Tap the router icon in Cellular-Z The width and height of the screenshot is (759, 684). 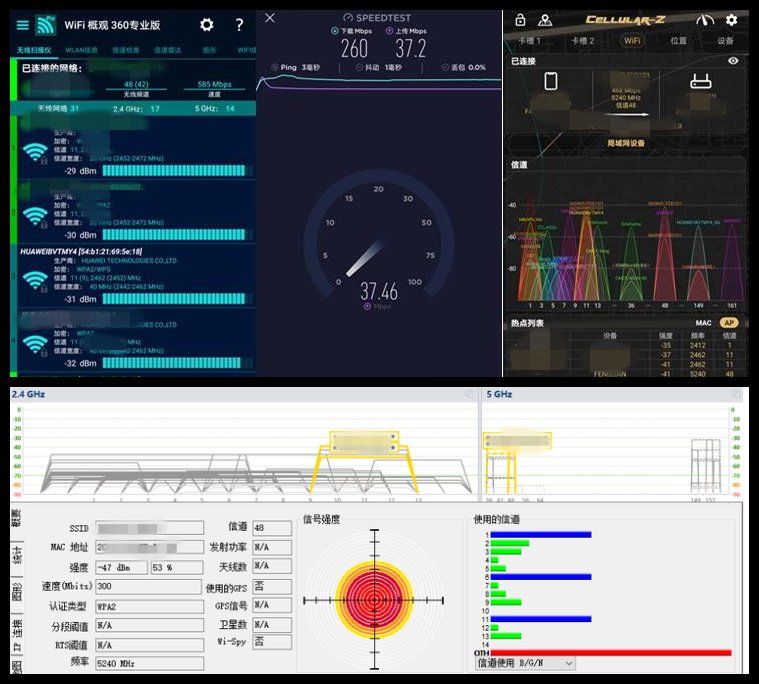pyautogui.click(x=700, y=81)
